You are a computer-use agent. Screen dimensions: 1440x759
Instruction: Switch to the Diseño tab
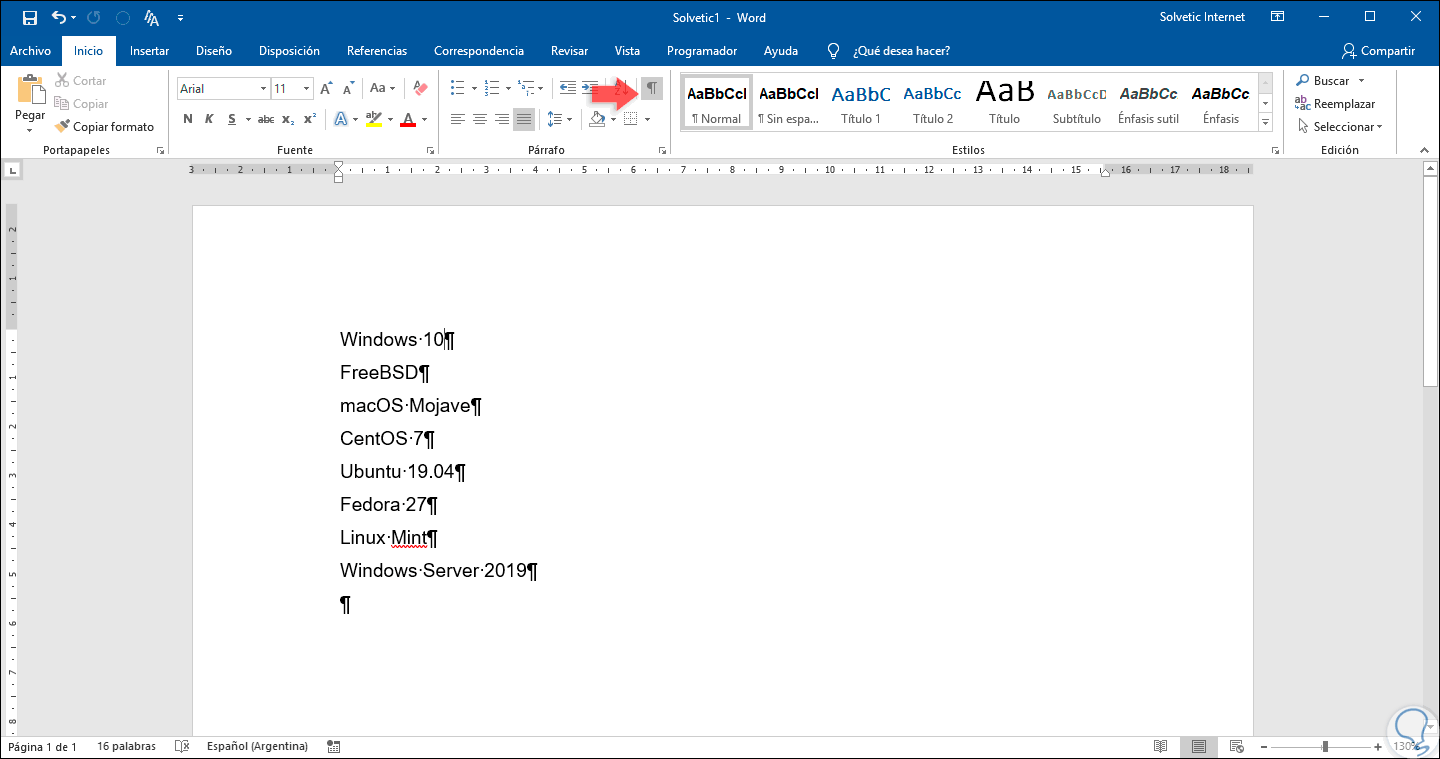click(214, 51)
